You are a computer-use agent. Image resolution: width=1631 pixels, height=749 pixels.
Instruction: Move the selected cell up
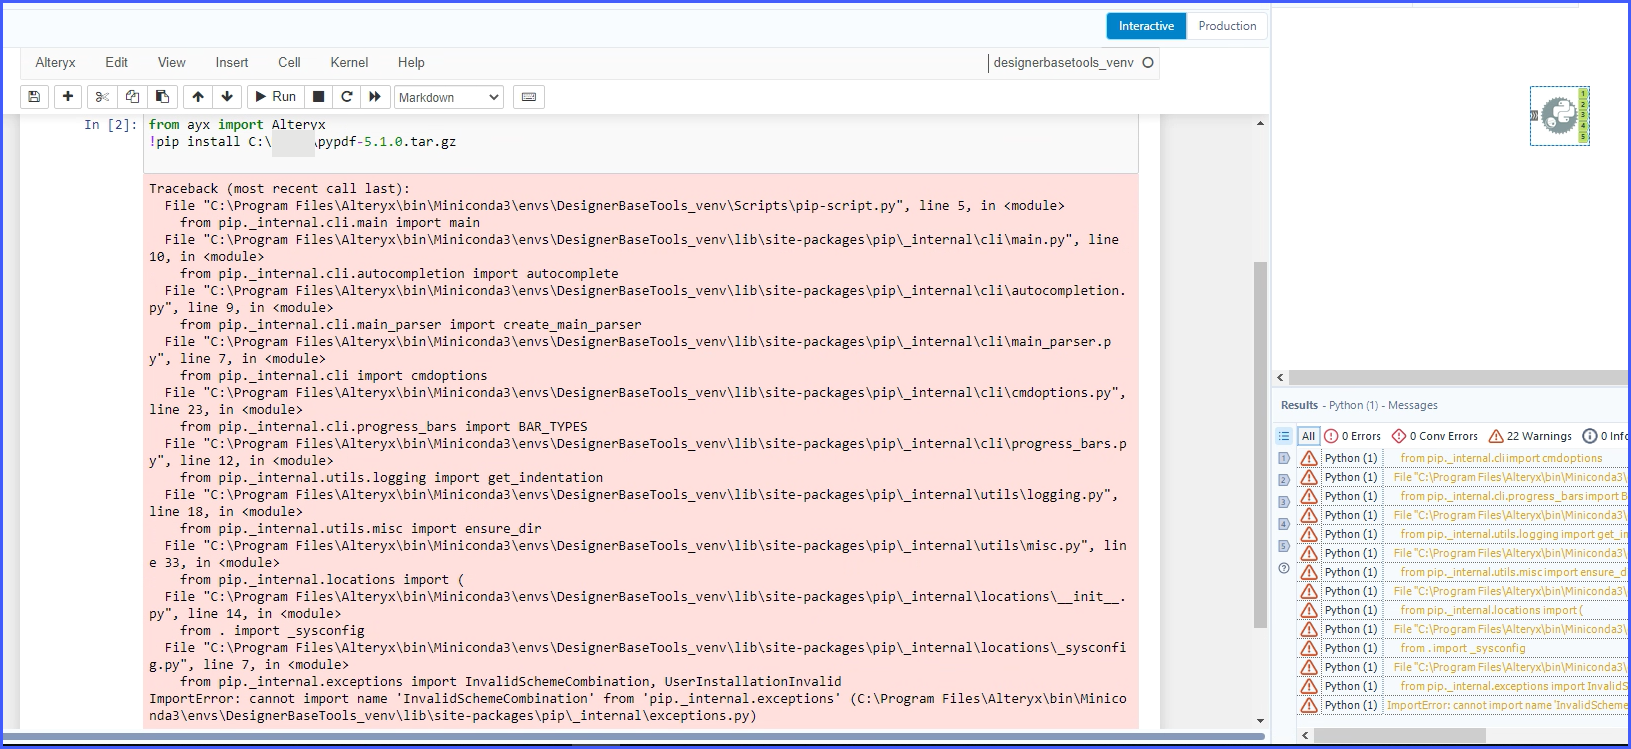click(198, 97)
